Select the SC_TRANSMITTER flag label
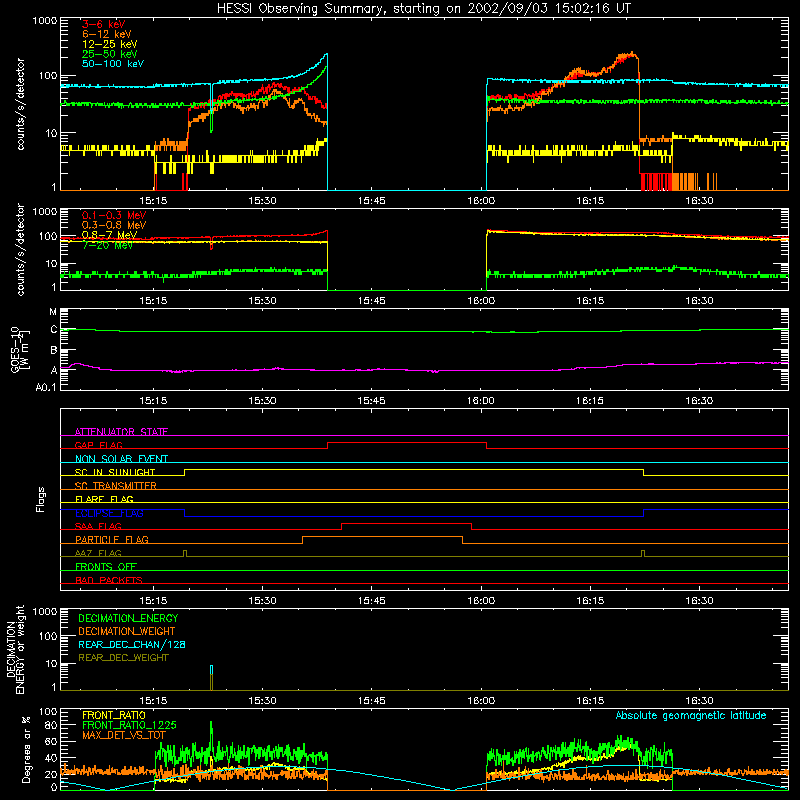 (115, 486)
